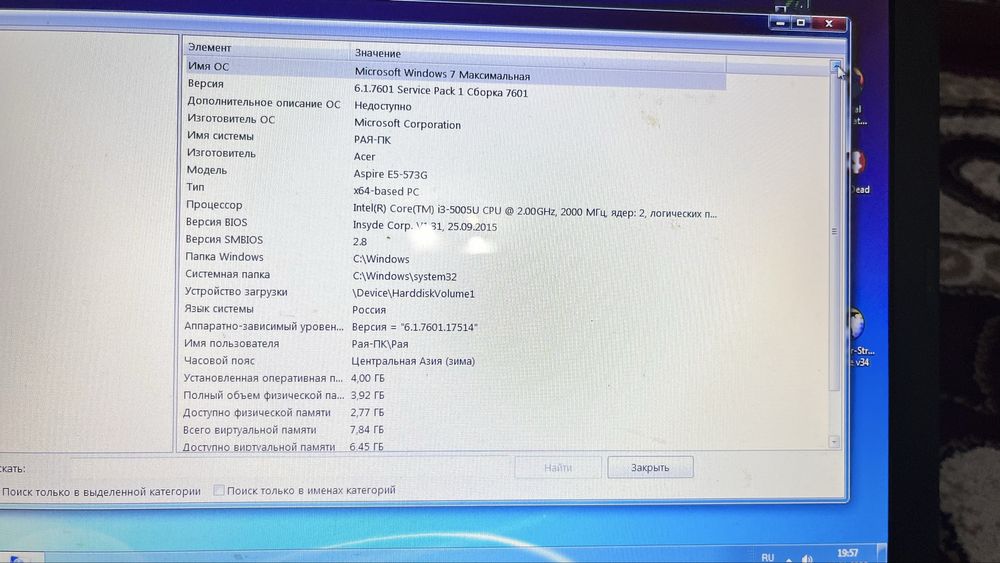This screenshot has height=563, width=1000.
Task: Select the Модель row label
Action: (207, 170)
